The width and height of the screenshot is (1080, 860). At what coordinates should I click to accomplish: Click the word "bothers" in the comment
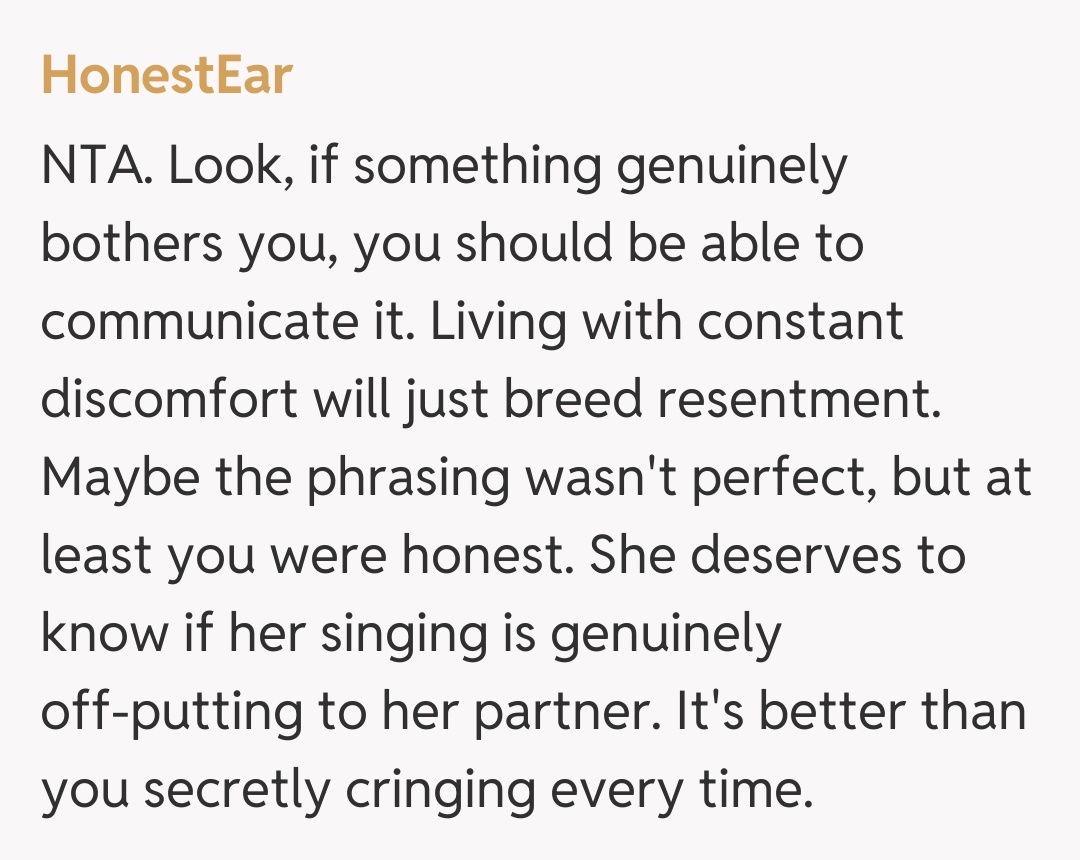(130, 245)
